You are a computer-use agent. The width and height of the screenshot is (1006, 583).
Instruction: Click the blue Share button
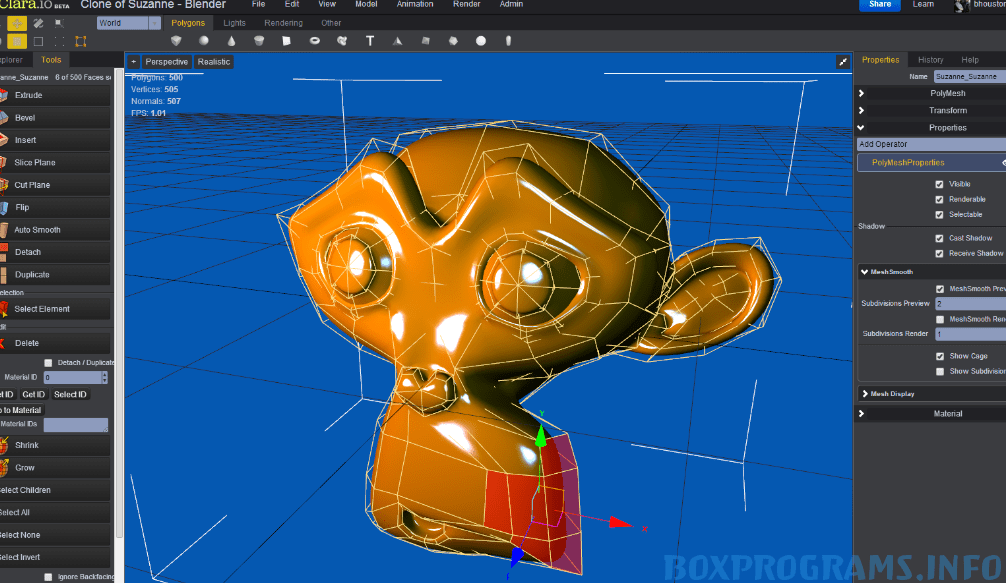click(880, 5)
